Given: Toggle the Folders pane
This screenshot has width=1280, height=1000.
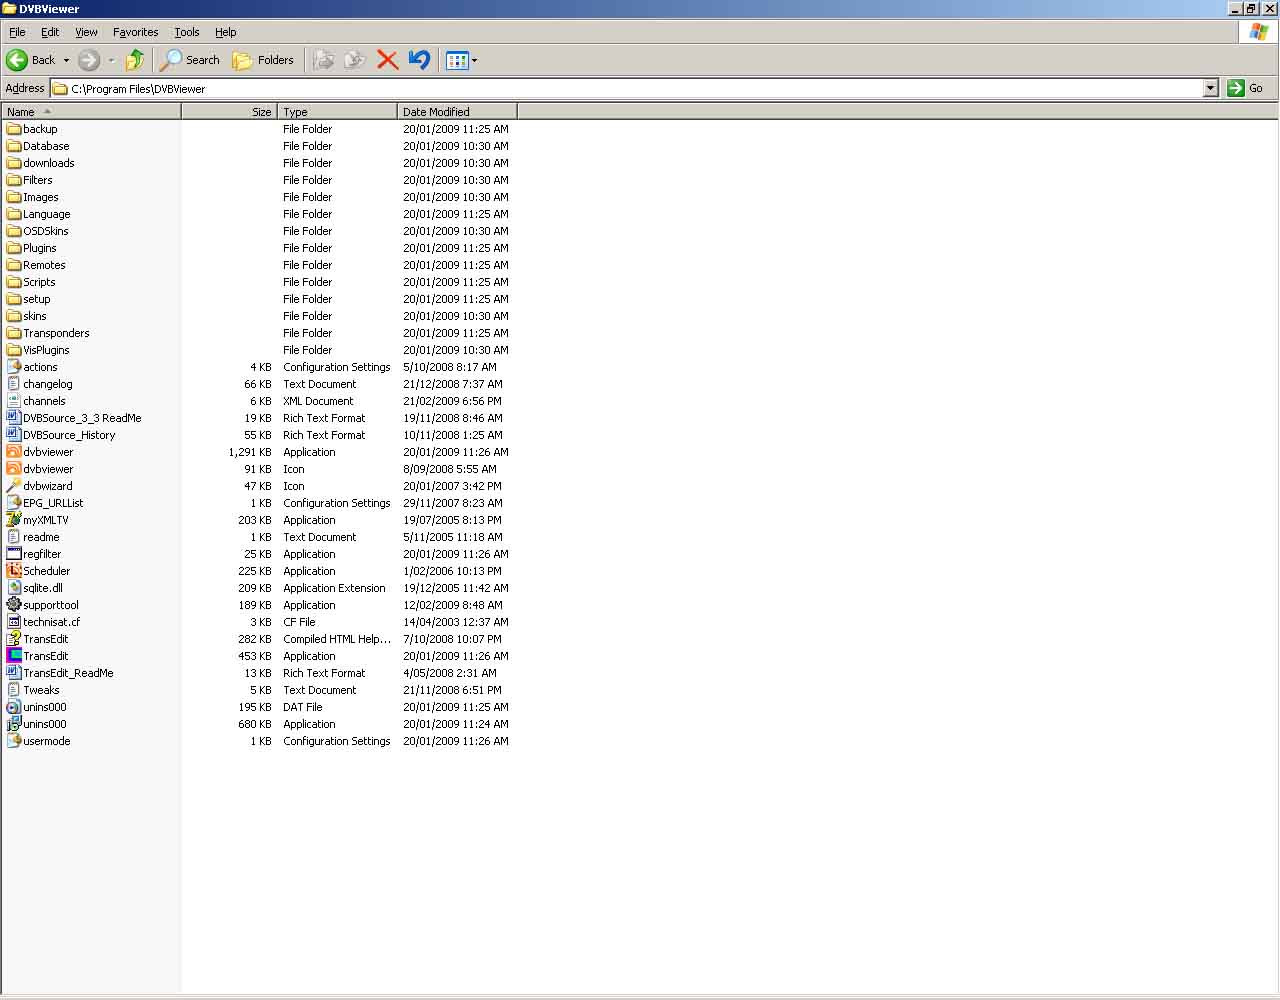Looking at the screenshot, I should tap(263, 60).
